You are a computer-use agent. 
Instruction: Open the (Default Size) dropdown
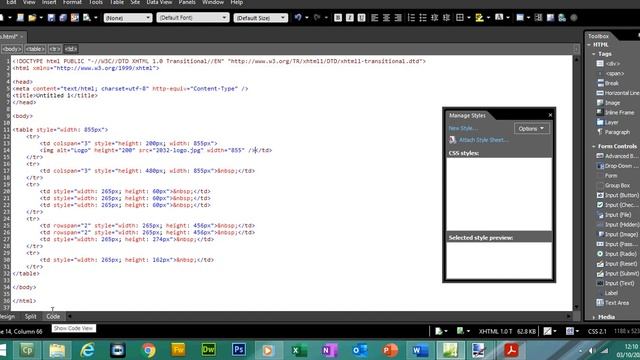[261, 18]
